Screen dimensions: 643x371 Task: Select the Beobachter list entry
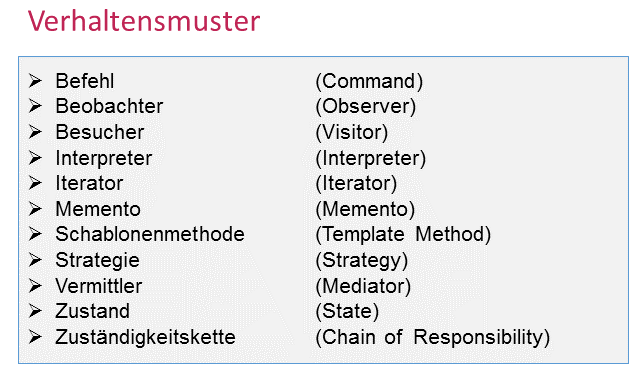click(109, 106)
